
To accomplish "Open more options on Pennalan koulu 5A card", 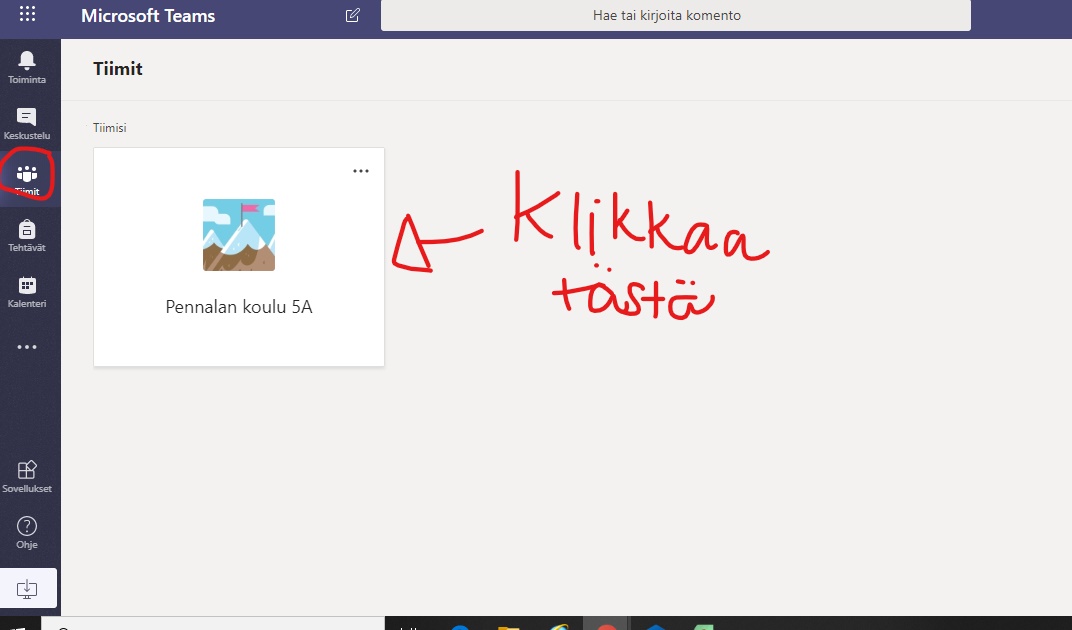I will [361, 171].
